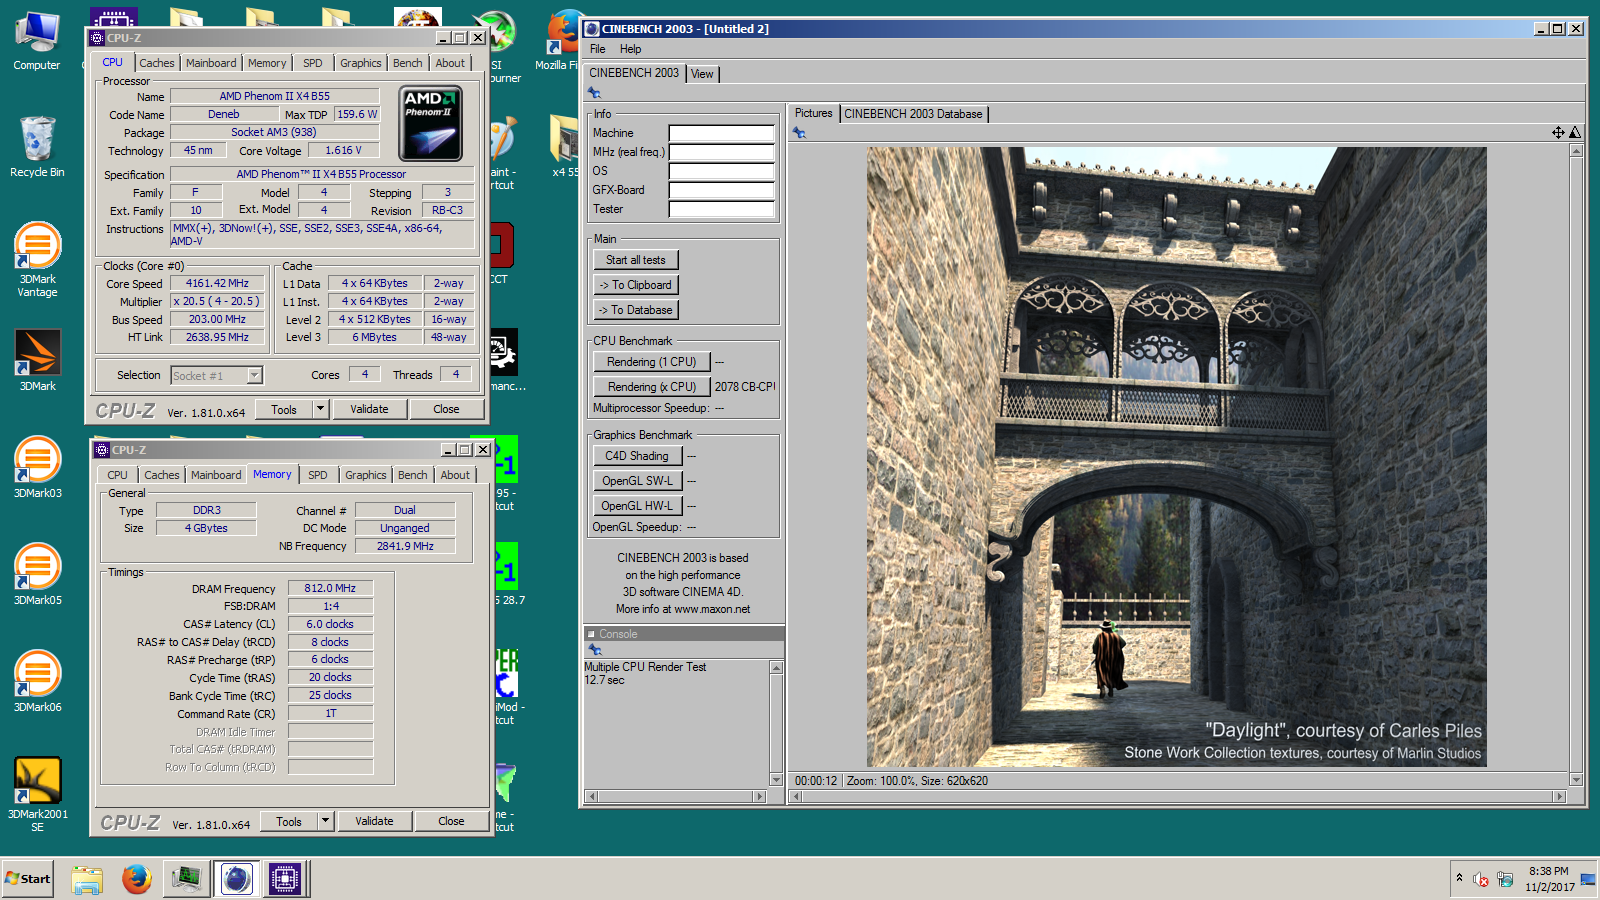This screenshot has height=900, width=1600.
Task: Select the Pictures tab
Action: [x=813, y=113]
